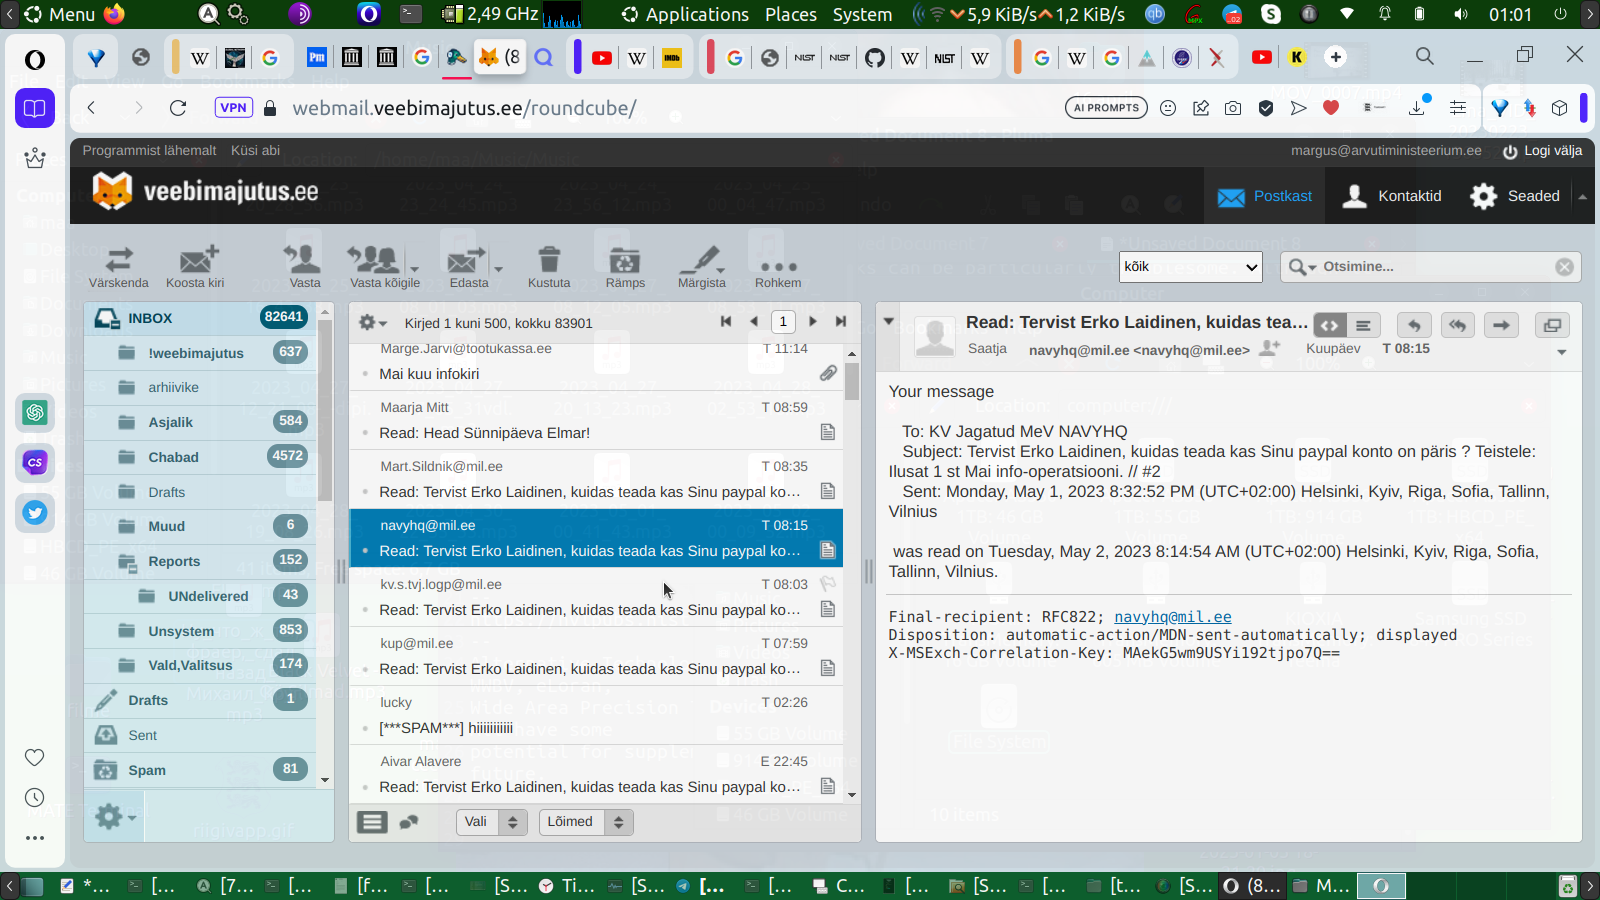The width and height of the screenshot is (1600, 900).
Task: Compose a new message with Koosta kiri
Action: (195, 266)
